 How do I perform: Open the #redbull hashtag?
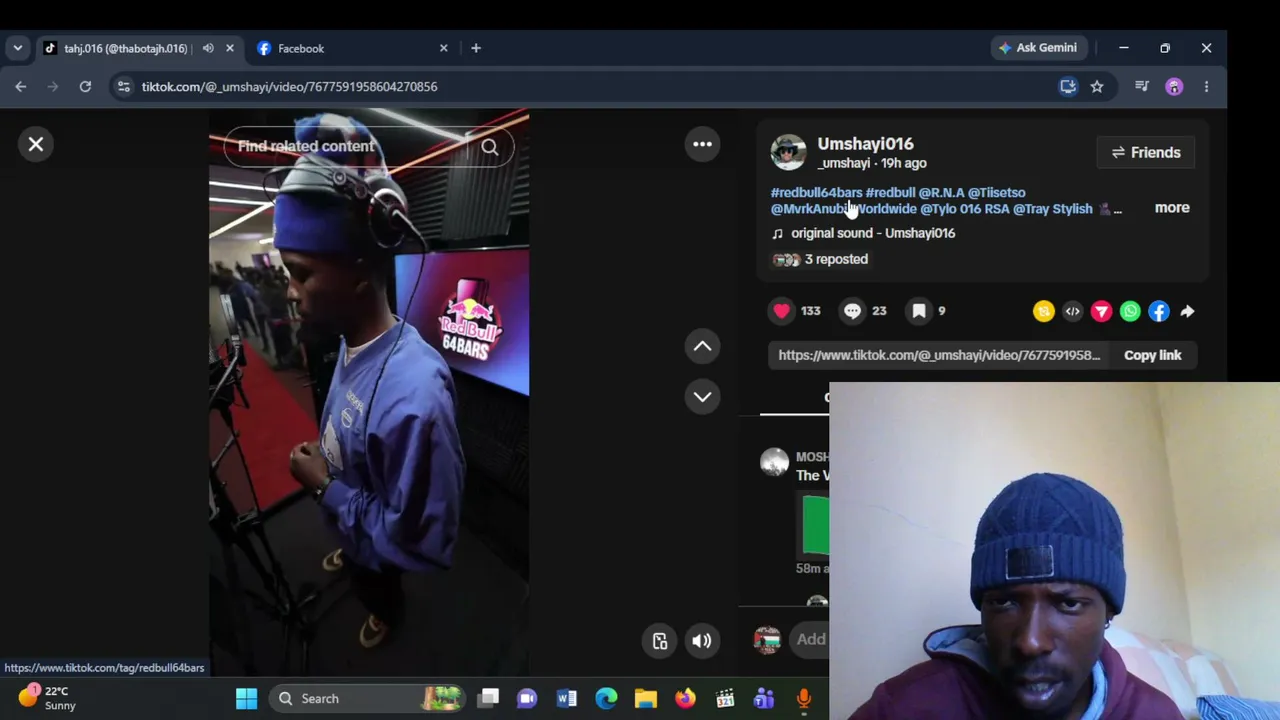[x=890, y=192]
